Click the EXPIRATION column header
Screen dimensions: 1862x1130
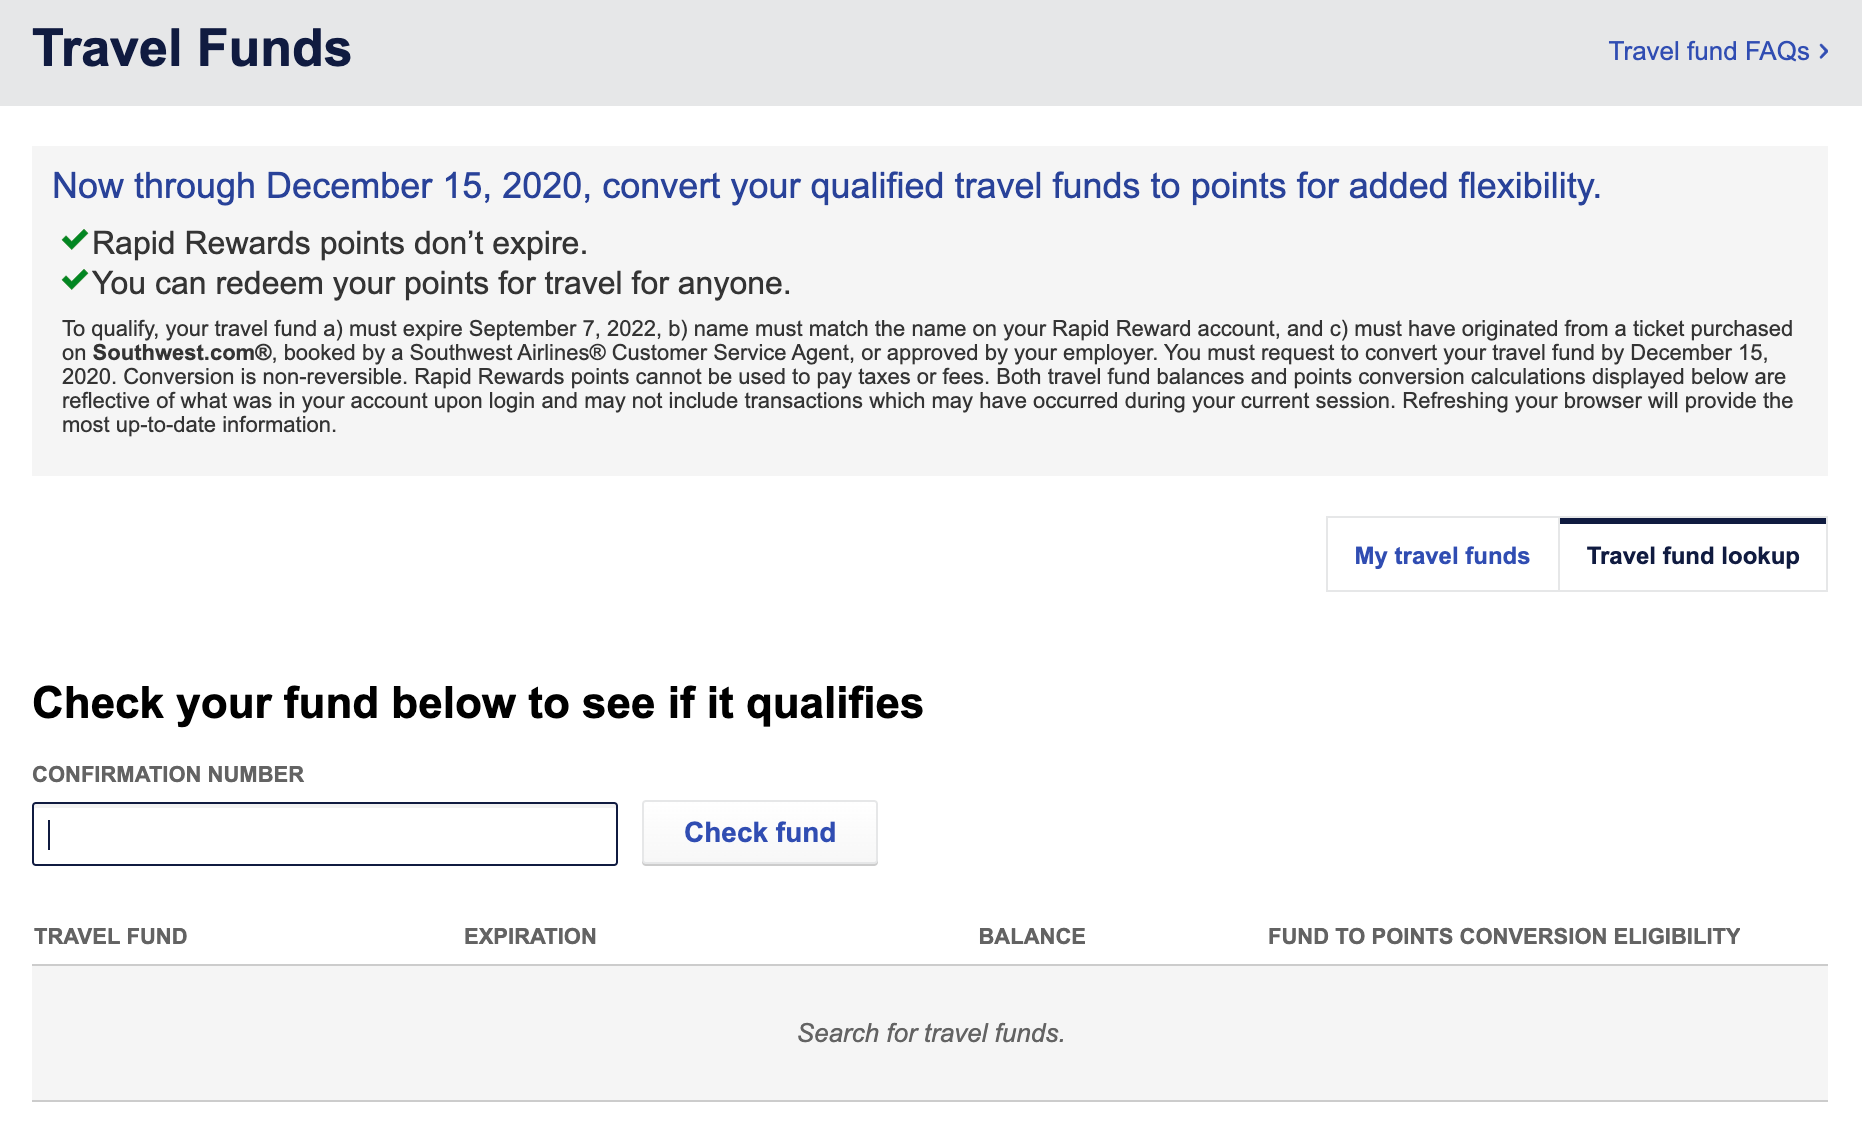(530, 936)
